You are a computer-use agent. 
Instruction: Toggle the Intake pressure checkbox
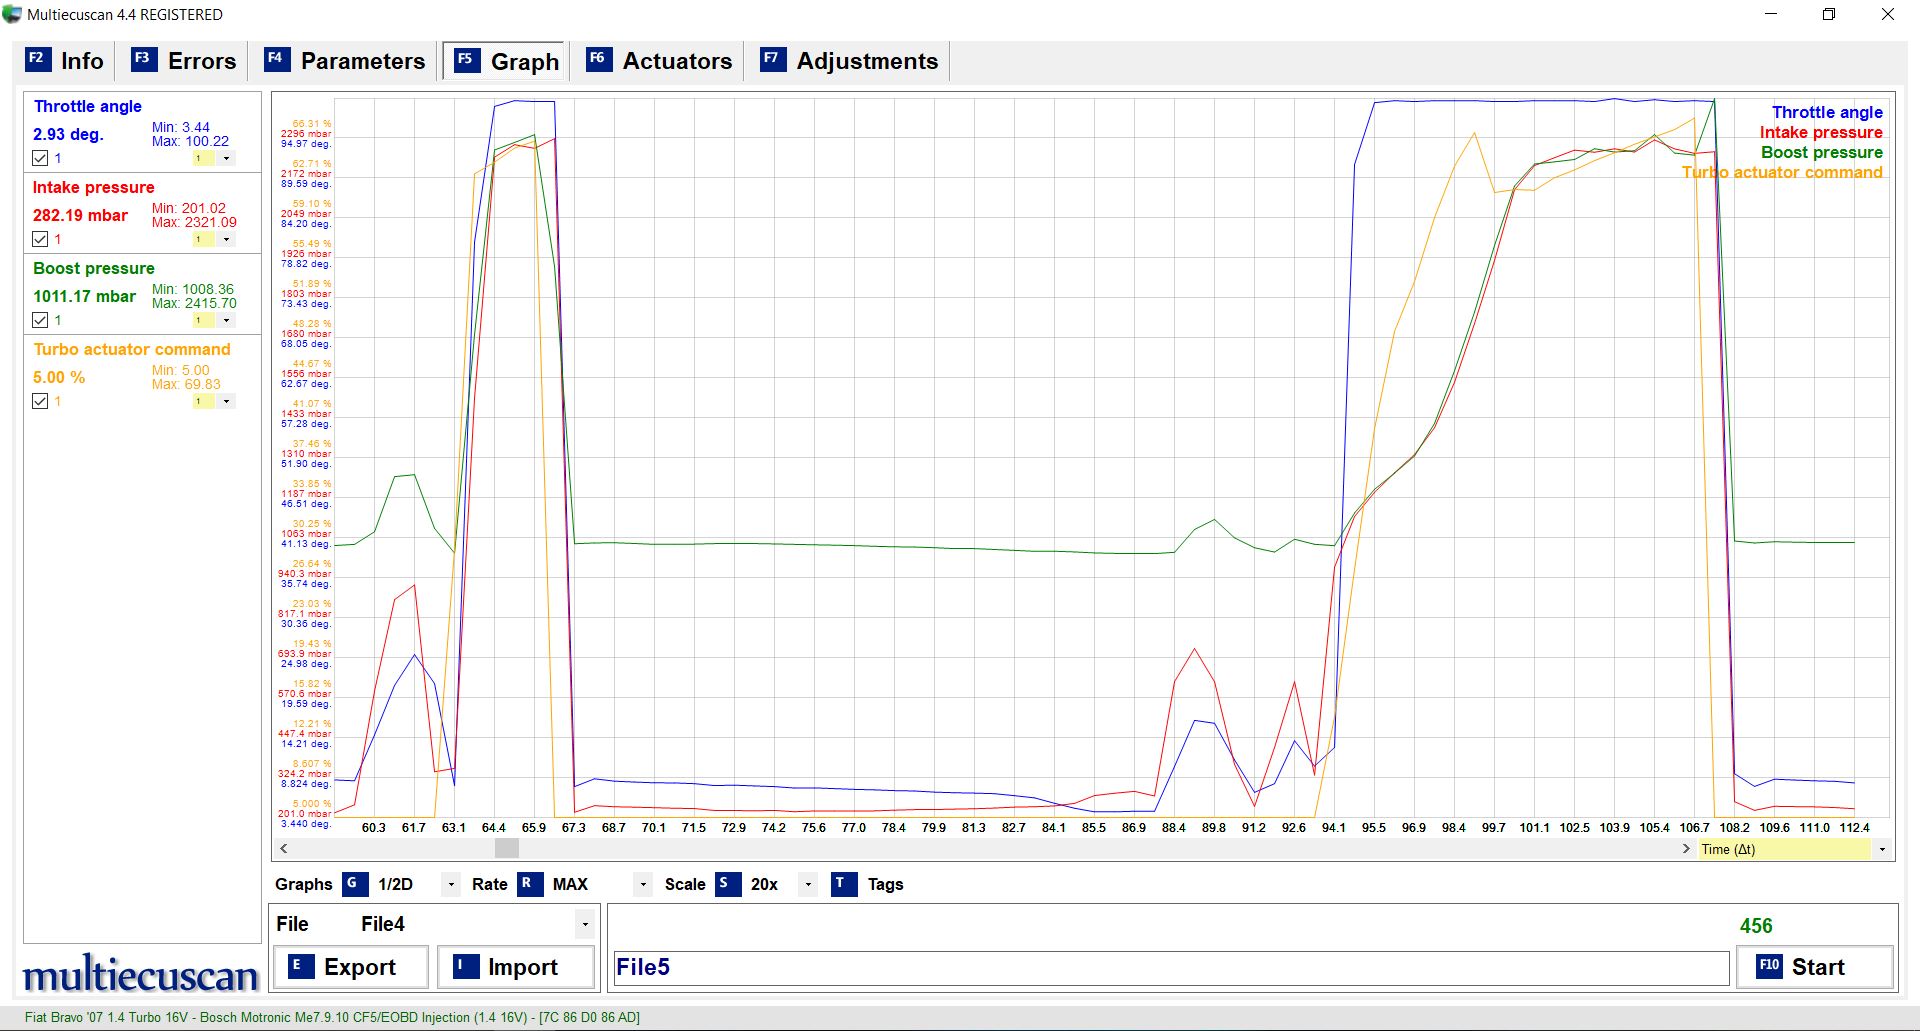[40, 239]
